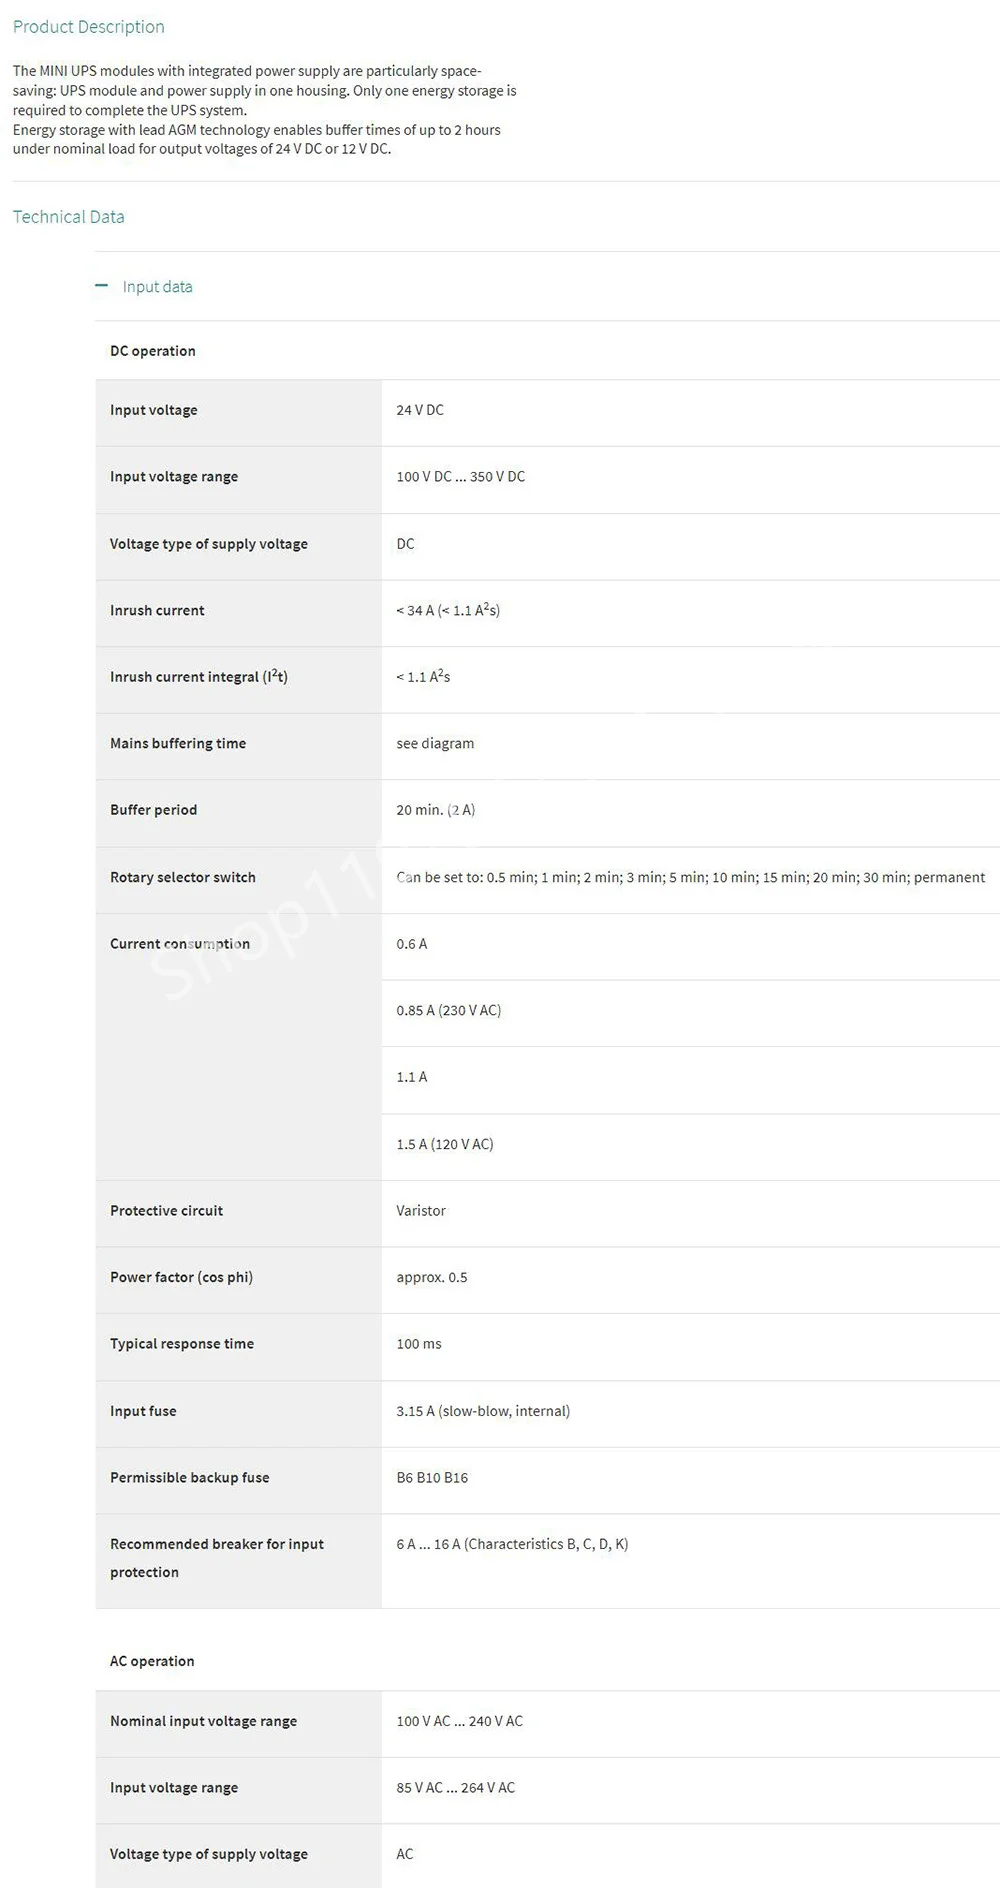The image size is (1000, 1888).
Task: Click the Buffer period value '20 min. (2 A)'
Action: click(x=436, y=810)
